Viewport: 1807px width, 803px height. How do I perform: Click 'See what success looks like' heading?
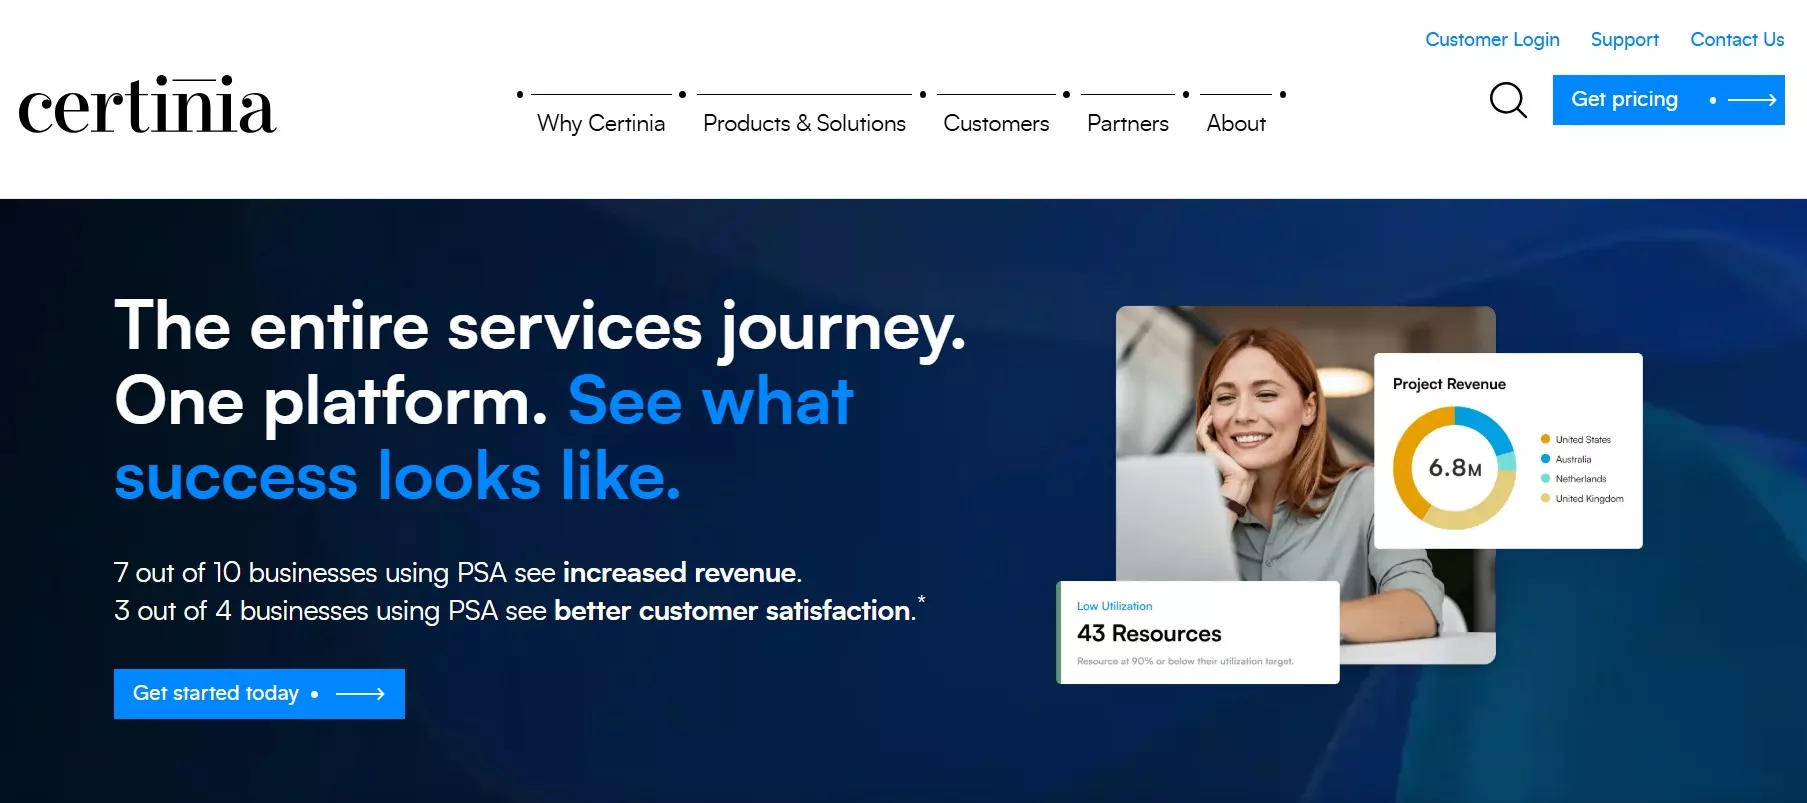(x=484, y=438)
